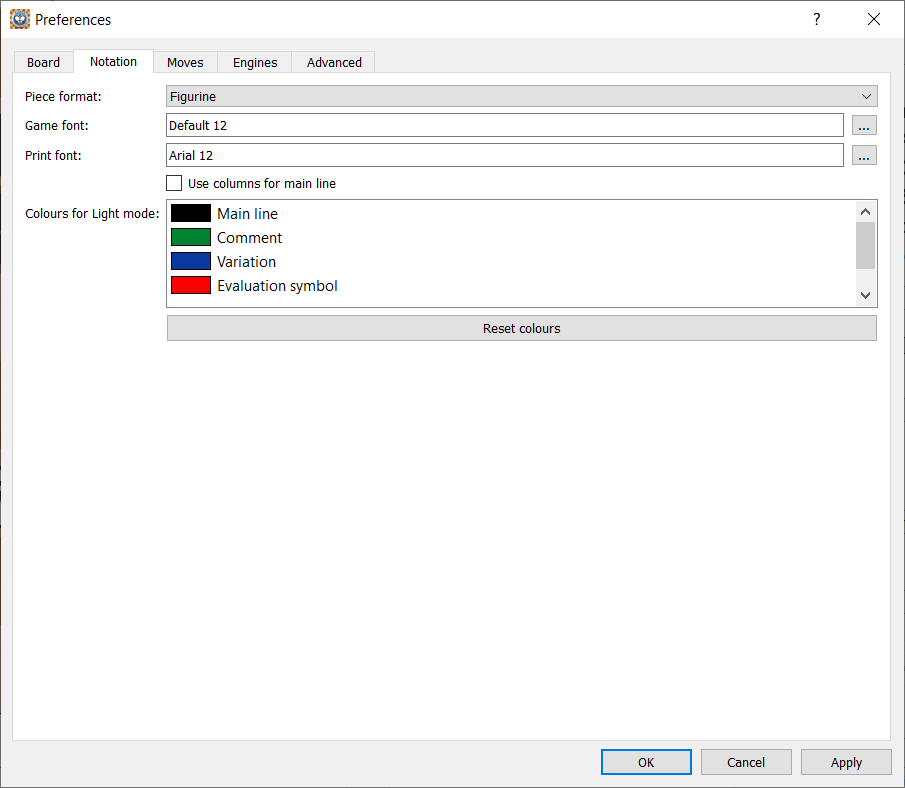
Task: Click the Apply button
Action: 846,762
